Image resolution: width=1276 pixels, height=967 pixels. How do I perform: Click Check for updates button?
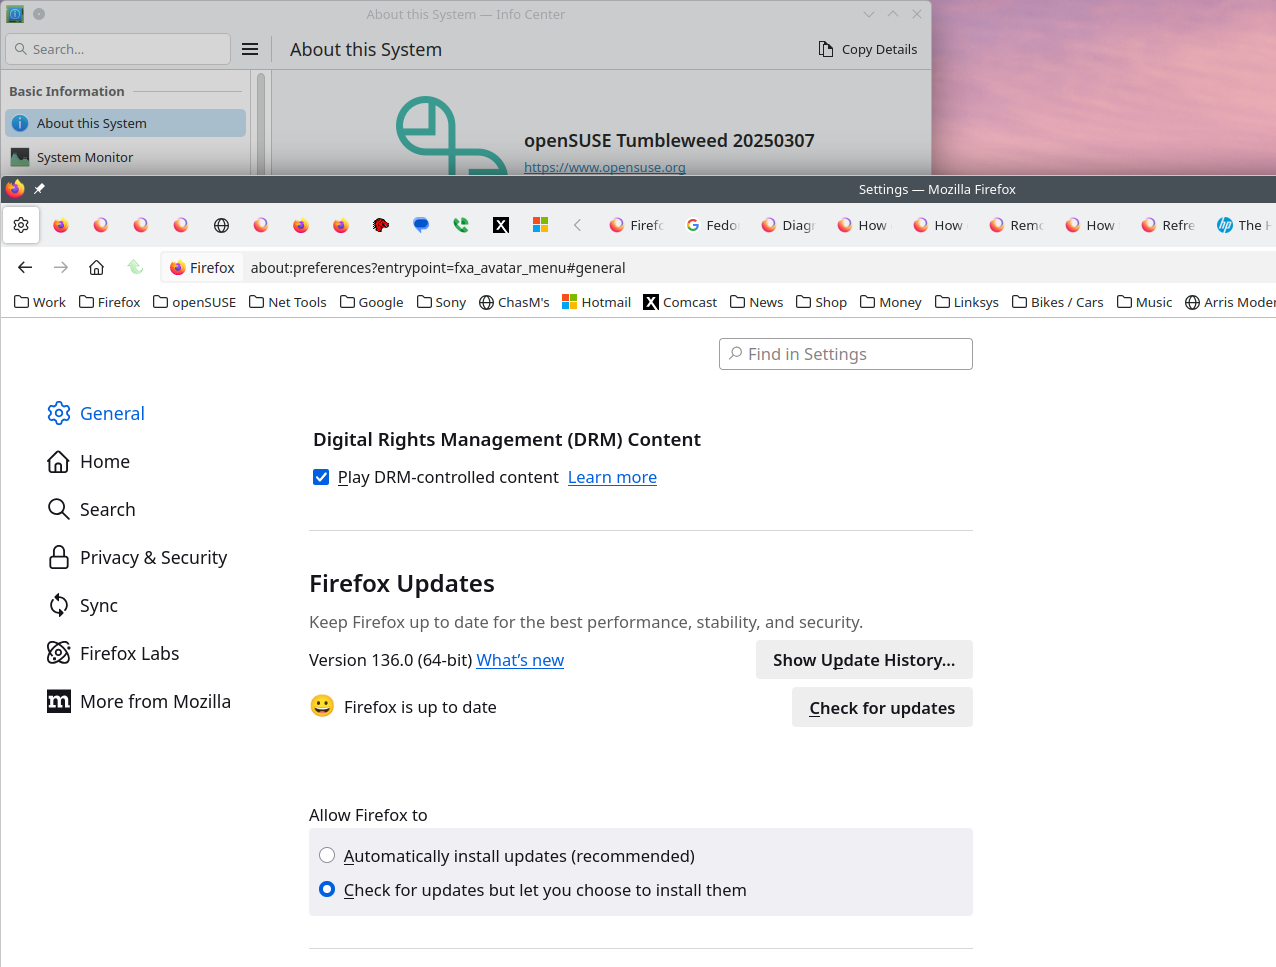pyautogui.click(x=882, y=707)
